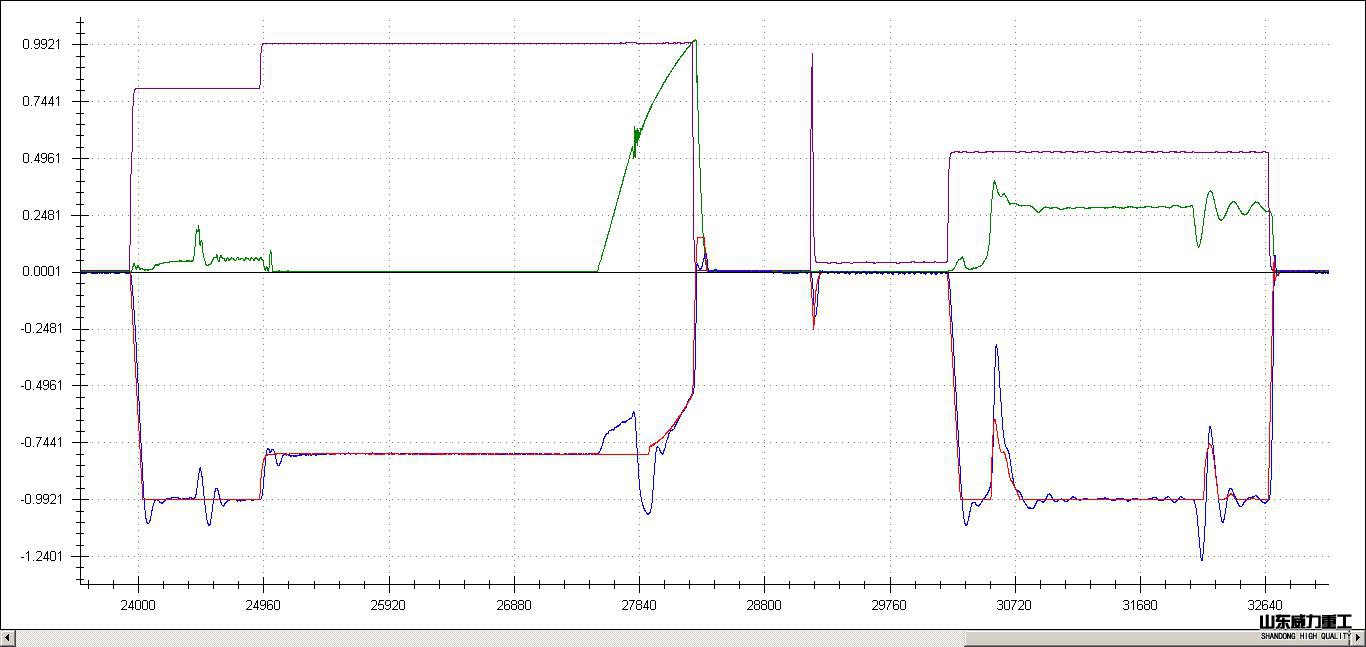Click the tall purple spike near 29200
1366x647 pixels.
[x=812, y=60]
